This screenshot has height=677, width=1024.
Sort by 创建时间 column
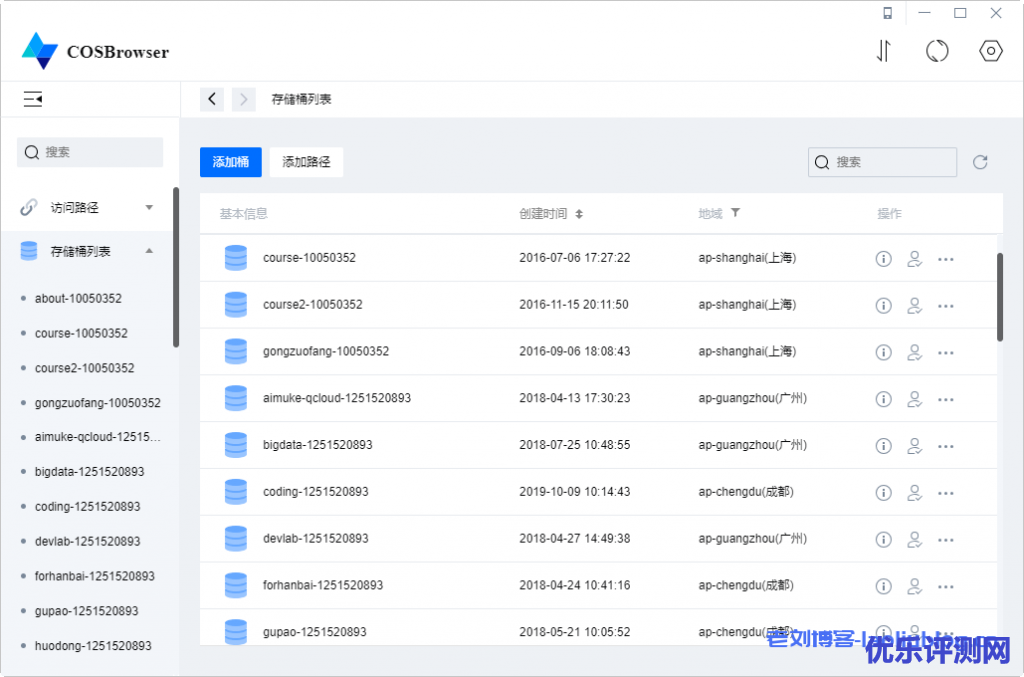[x=579, y=214]
